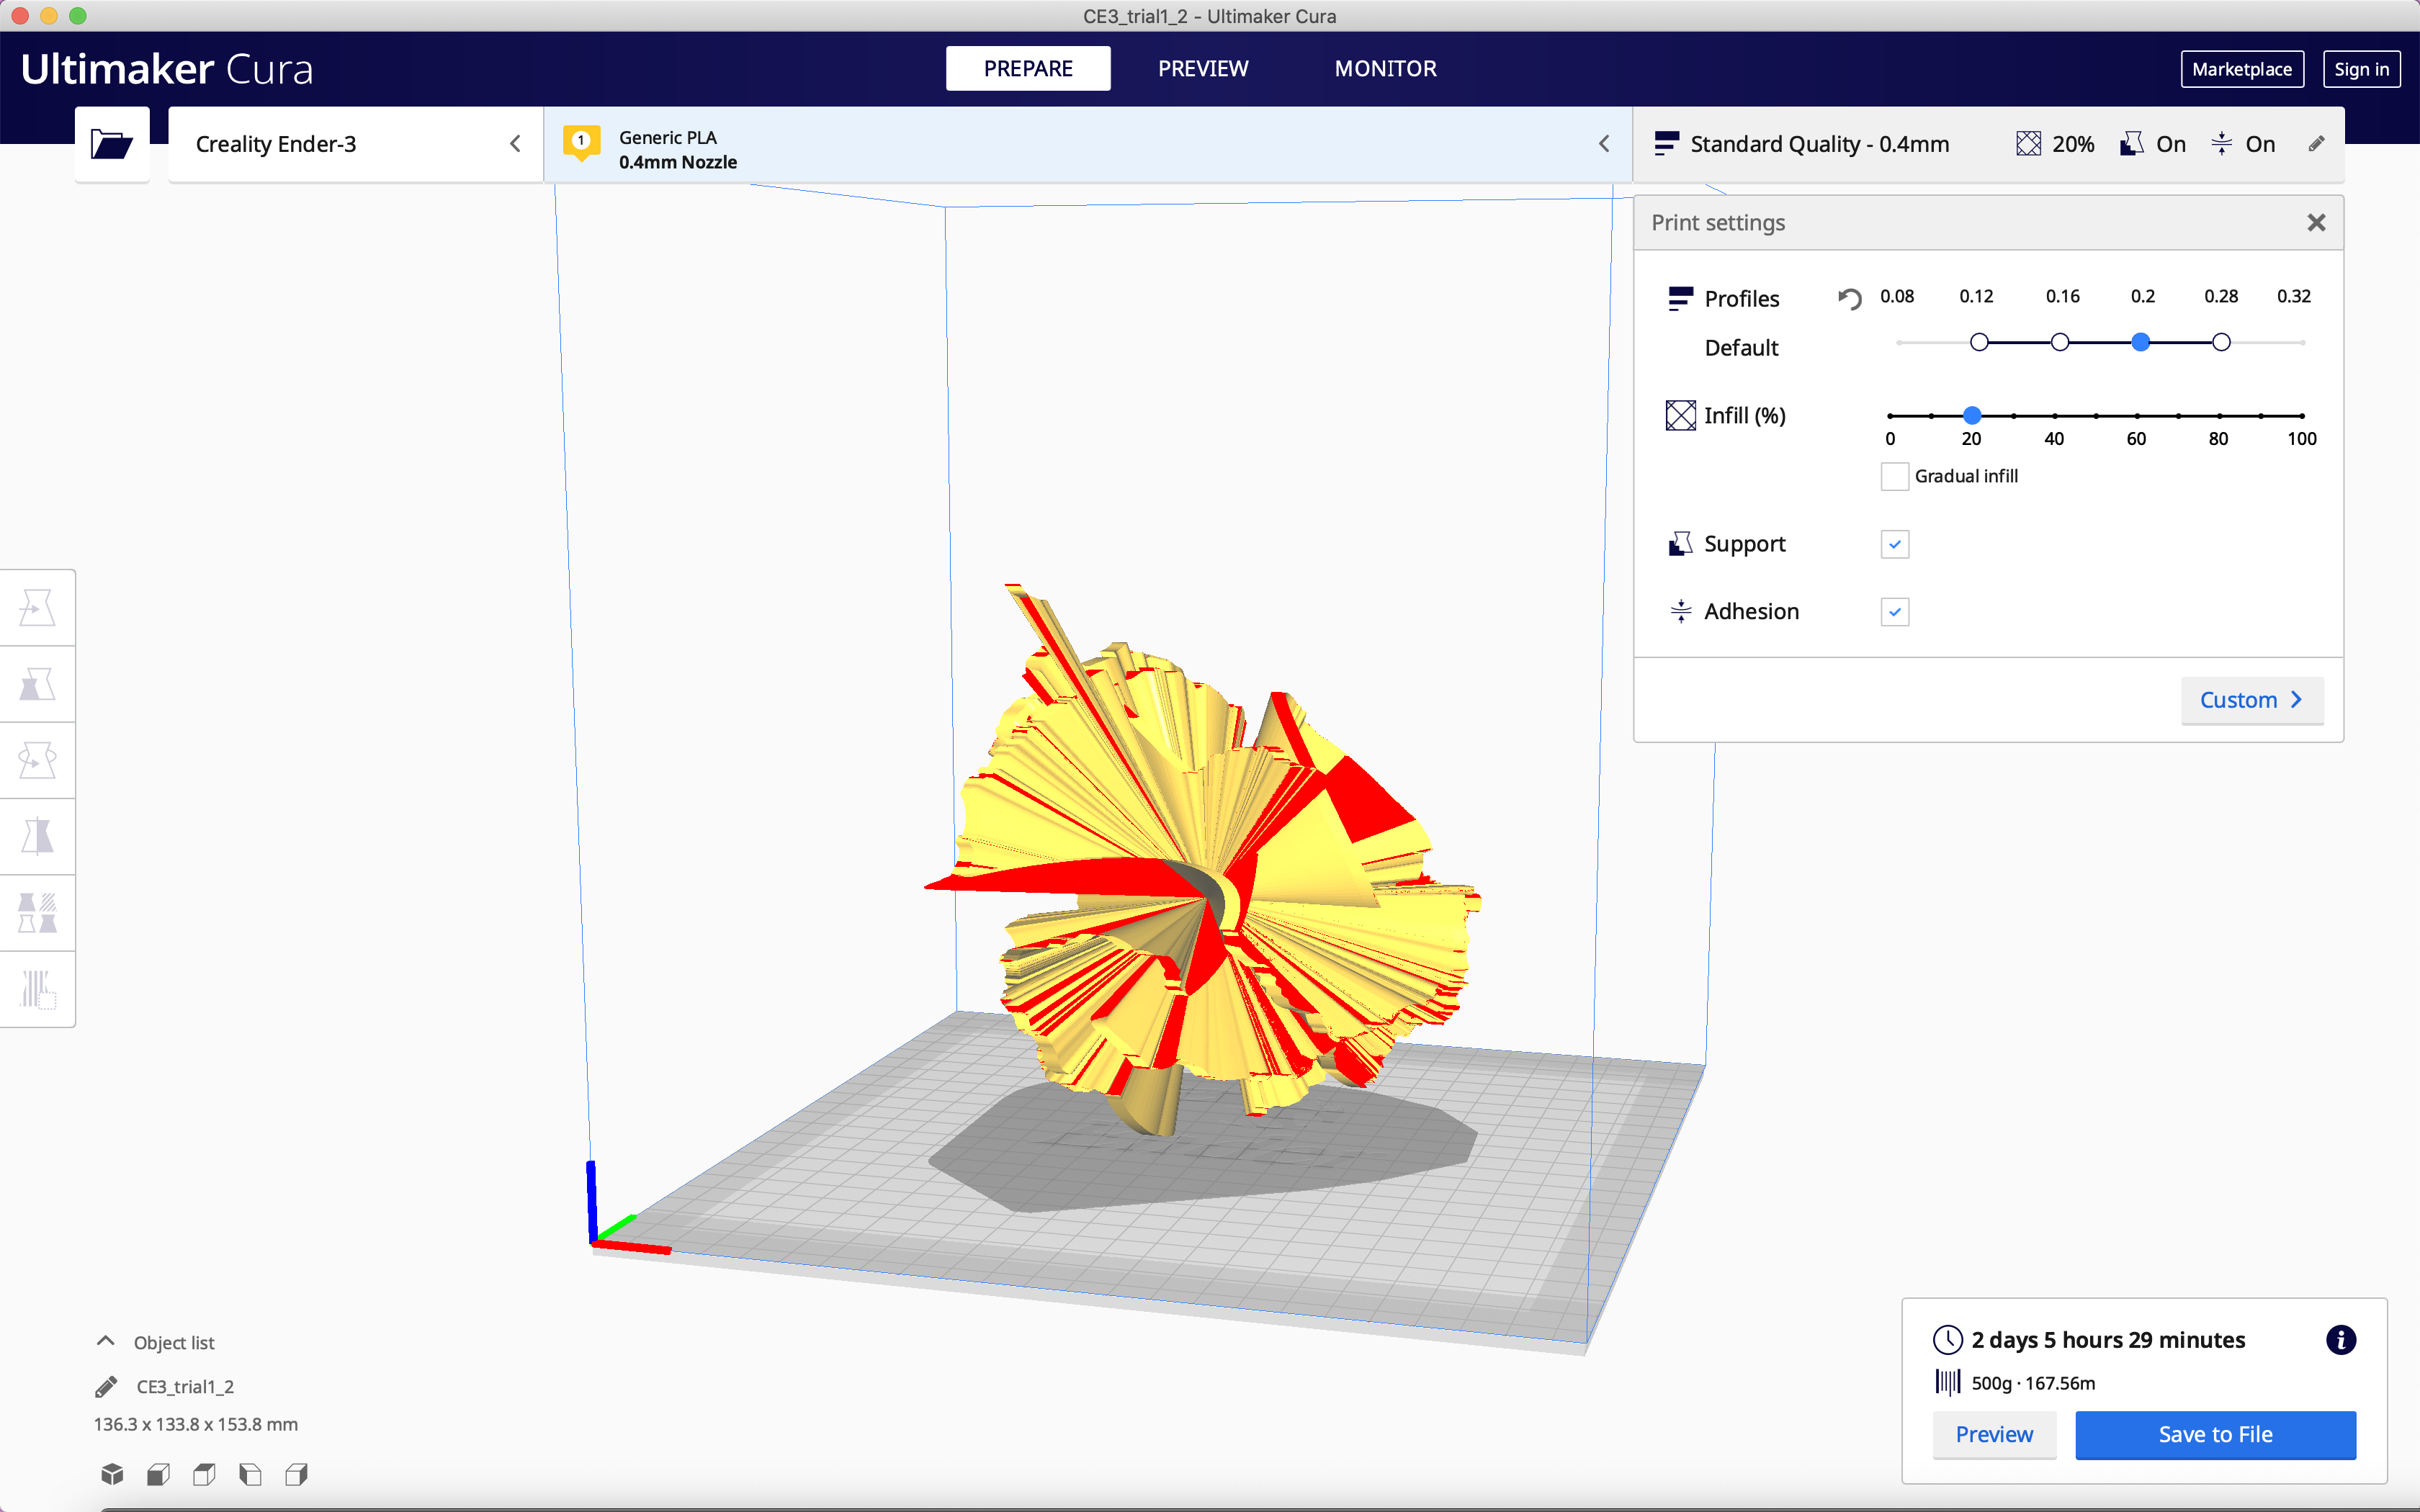This screenshot has width=2420, height=1512.
Task: Click the Infill (%) label icon
Action: (1680, 415)
